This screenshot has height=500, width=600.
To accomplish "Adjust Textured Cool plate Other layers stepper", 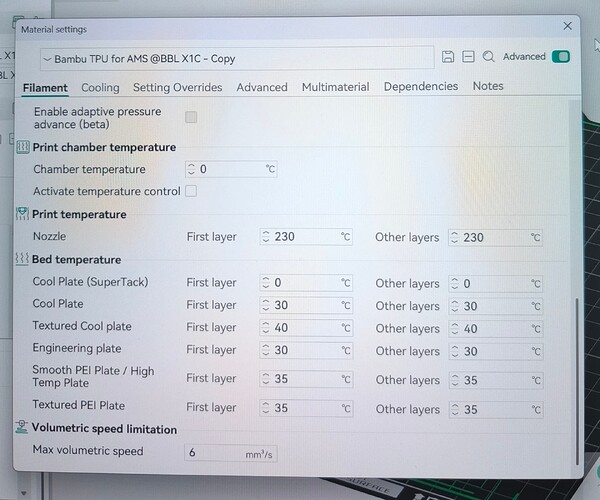I will click(454, 329).
